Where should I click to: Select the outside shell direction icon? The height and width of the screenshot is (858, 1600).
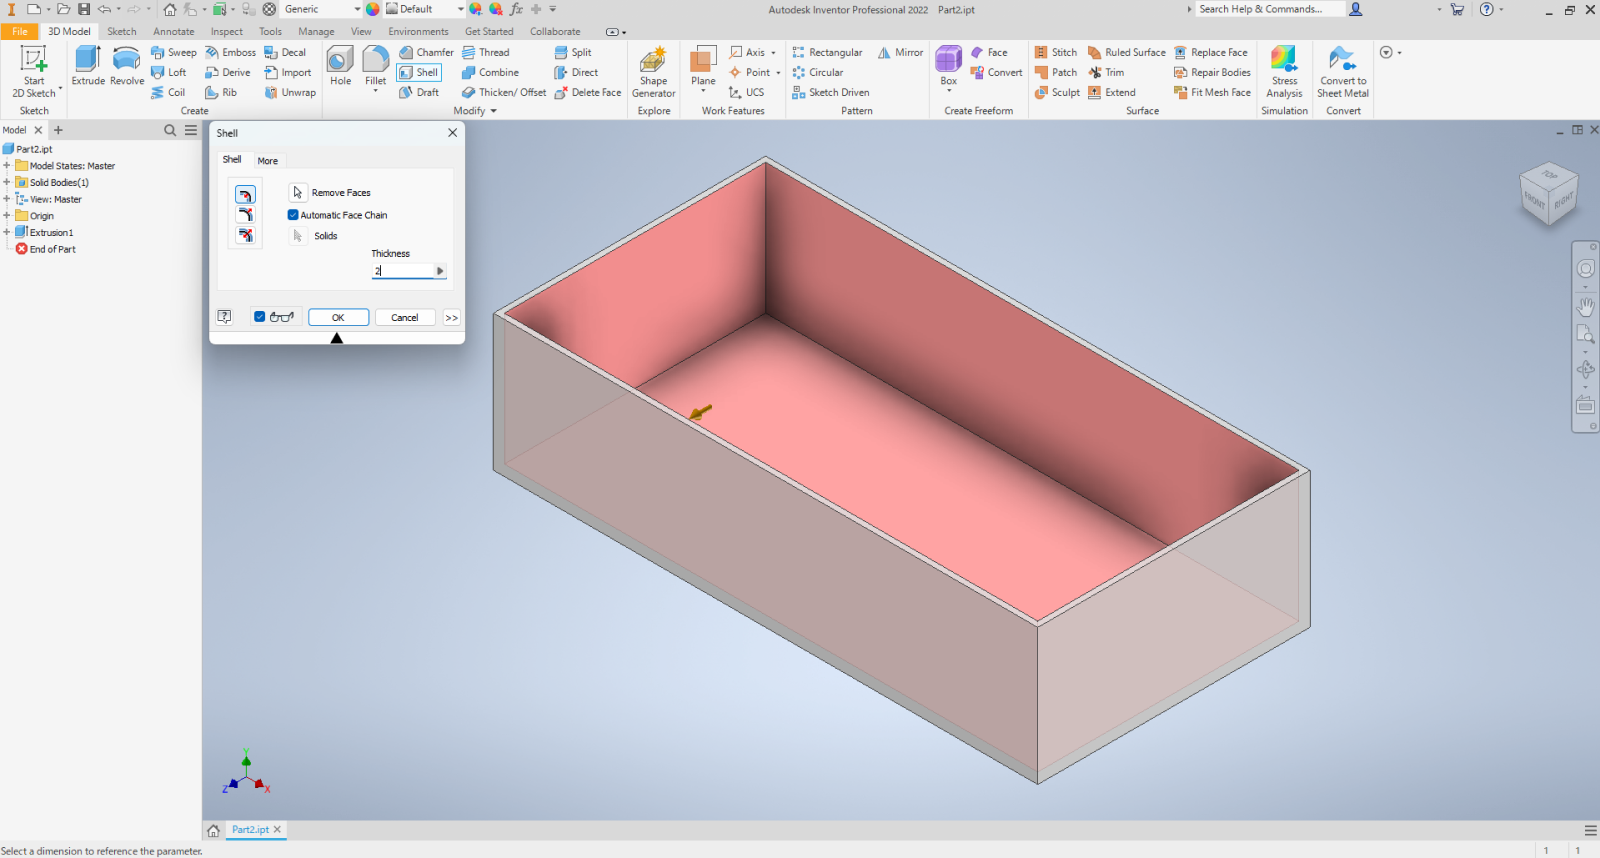(245, 215)
